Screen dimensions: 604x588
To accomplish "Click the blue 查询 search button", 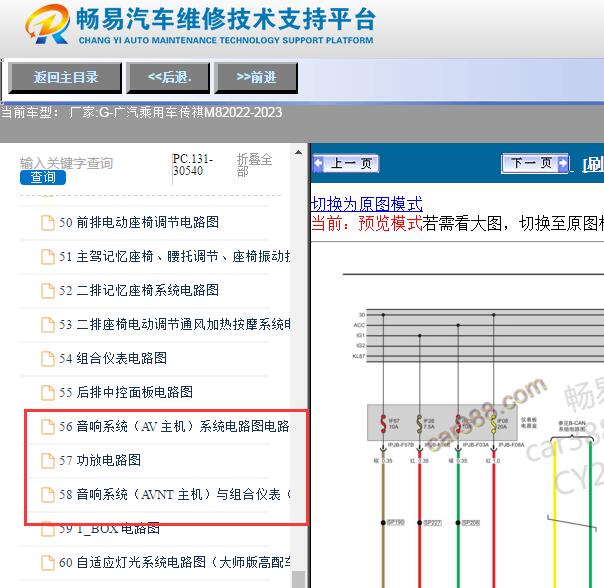I will tap(43, 177).
